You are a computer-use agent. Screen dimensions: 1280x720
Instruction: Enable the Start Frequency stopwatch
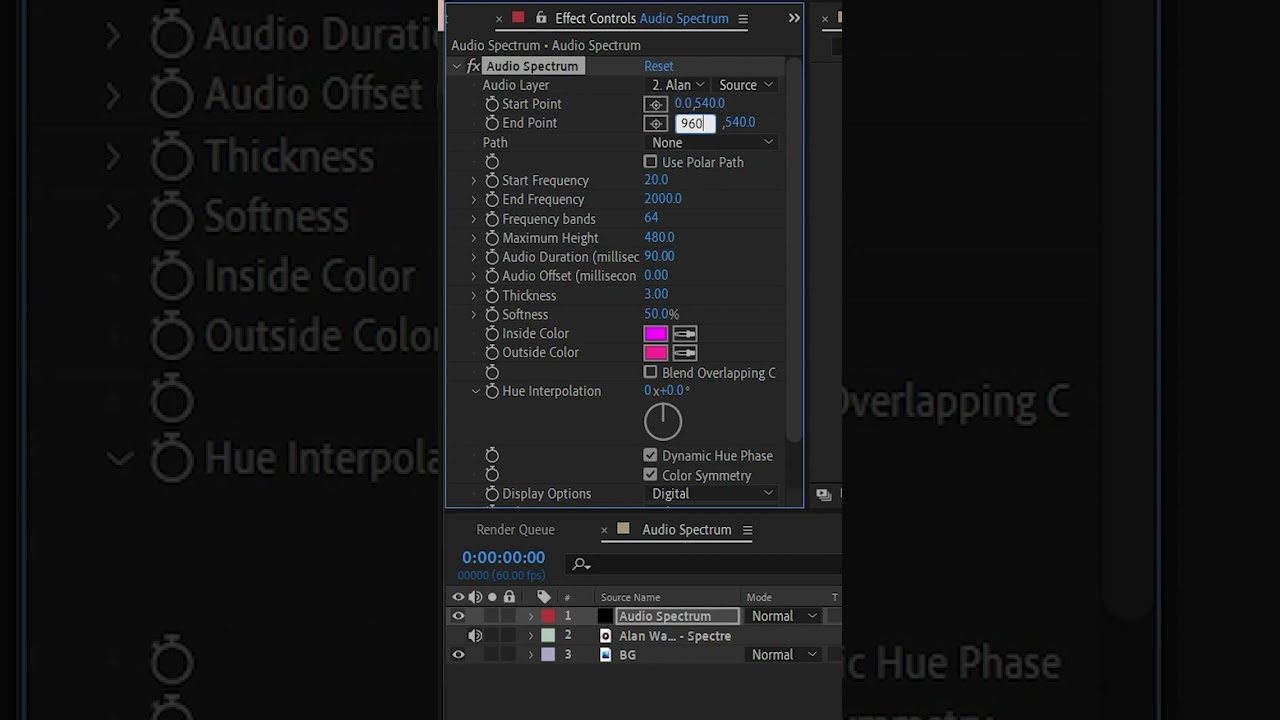click(492, 181)
